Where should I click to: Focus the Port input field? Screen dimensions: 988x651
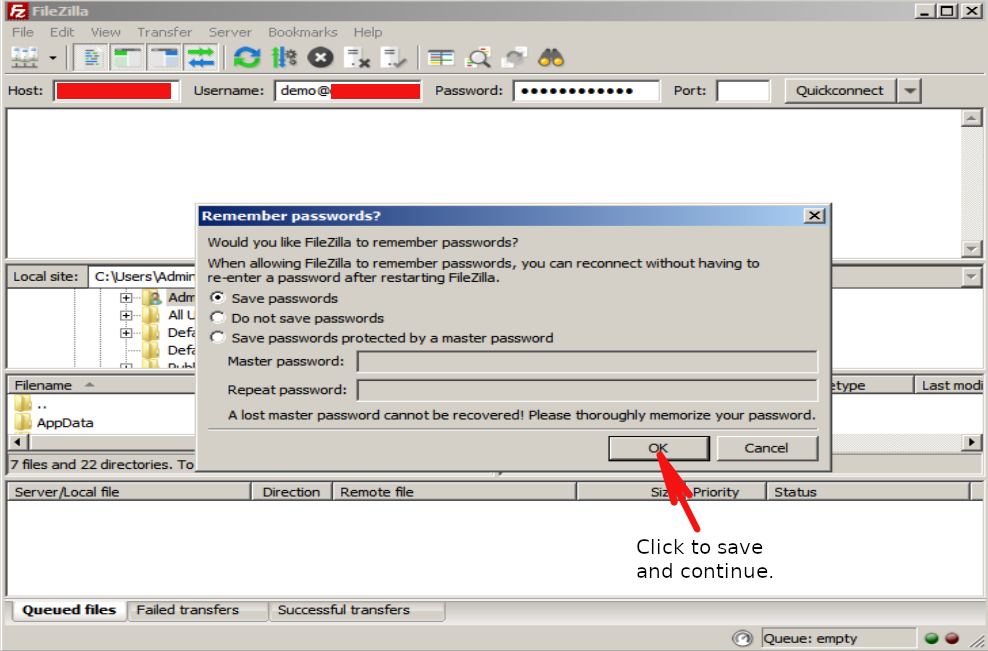tap(744, 91)
